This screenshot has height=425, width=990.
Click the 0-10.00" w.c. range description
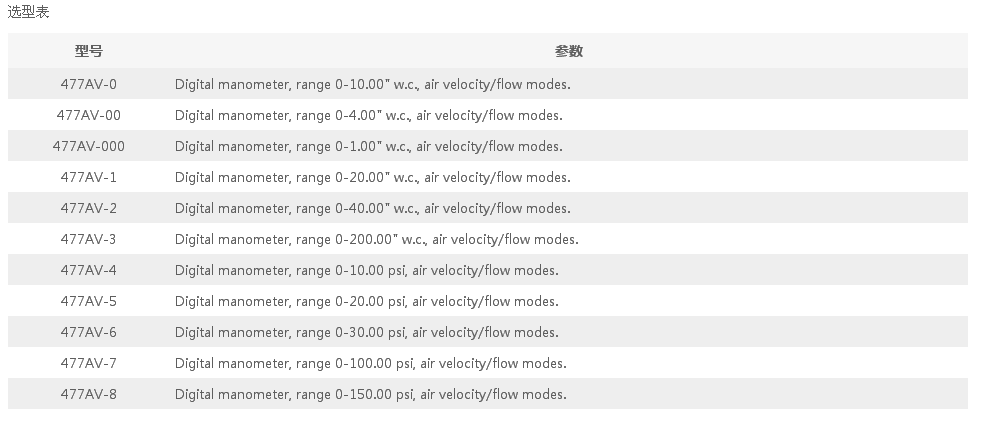tap(372, 84)
